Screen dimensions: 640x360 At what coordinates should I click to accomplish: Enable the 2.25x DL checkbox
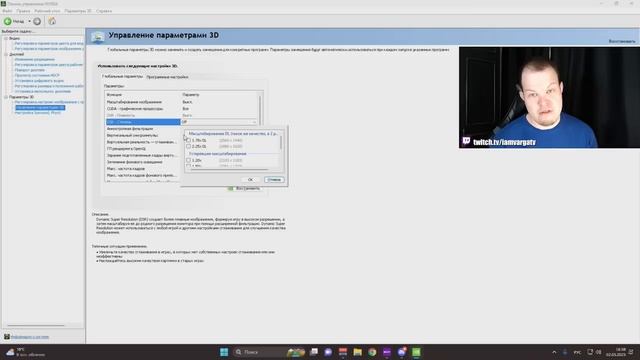(x=189, y=146)
